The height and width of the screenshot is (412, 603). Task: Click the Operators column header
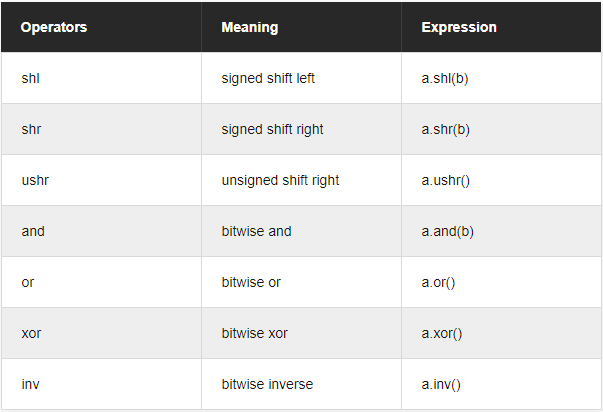pos(54,27)
